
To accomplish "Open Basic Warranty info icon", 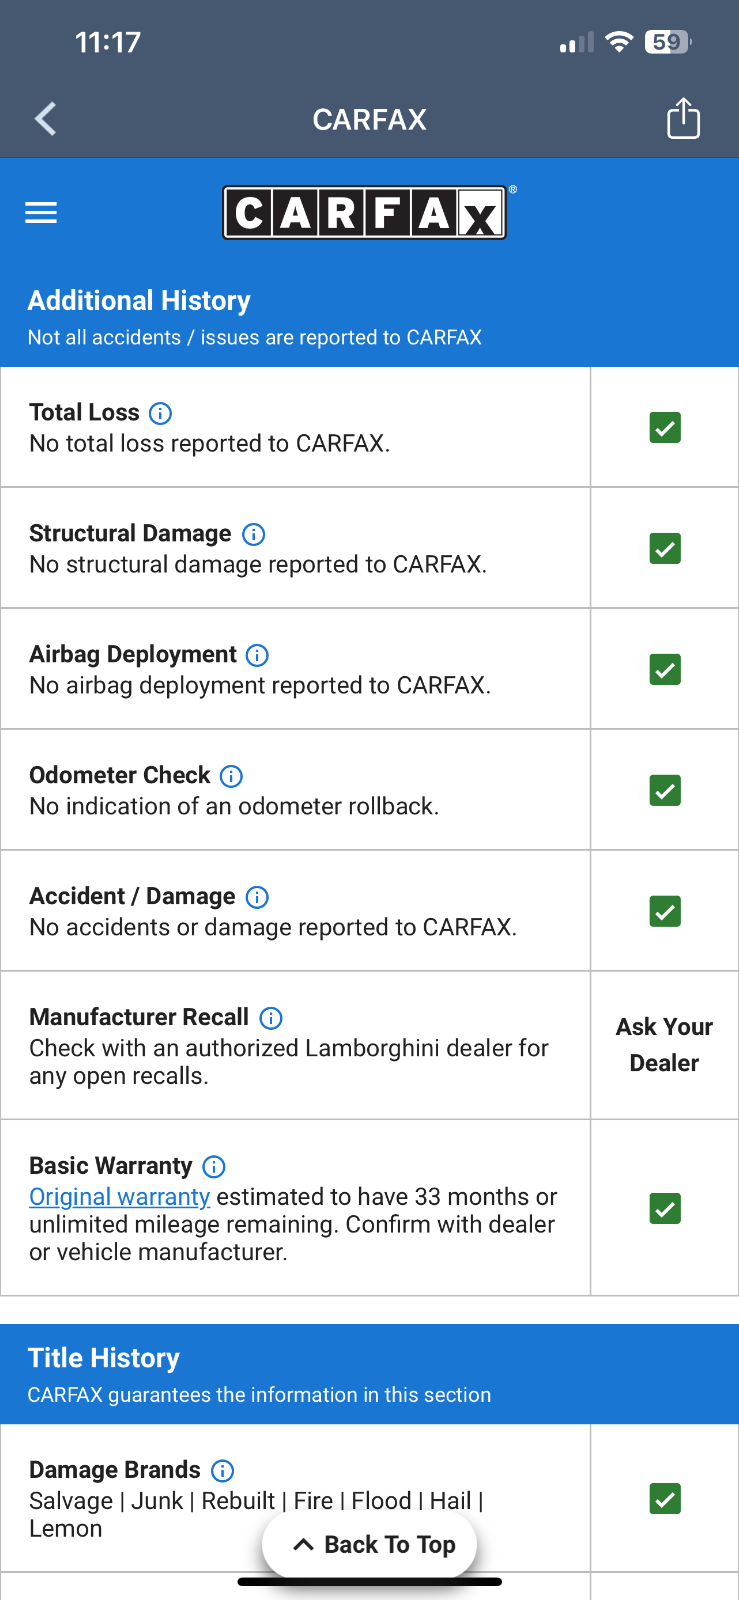I will (x=214, y=1167).
